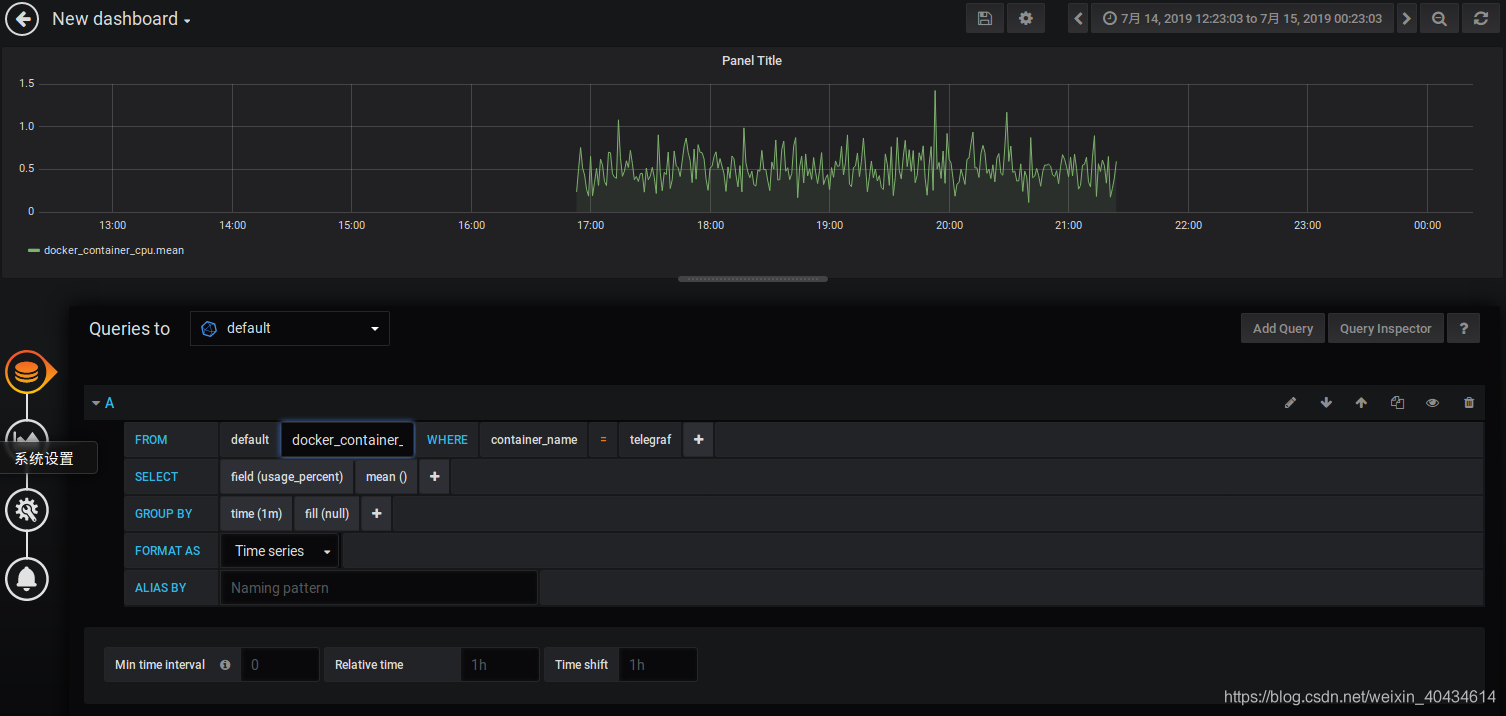Edit the mean () aggregation
Screen dimensions: 1506x716
(x=386, y=477)
